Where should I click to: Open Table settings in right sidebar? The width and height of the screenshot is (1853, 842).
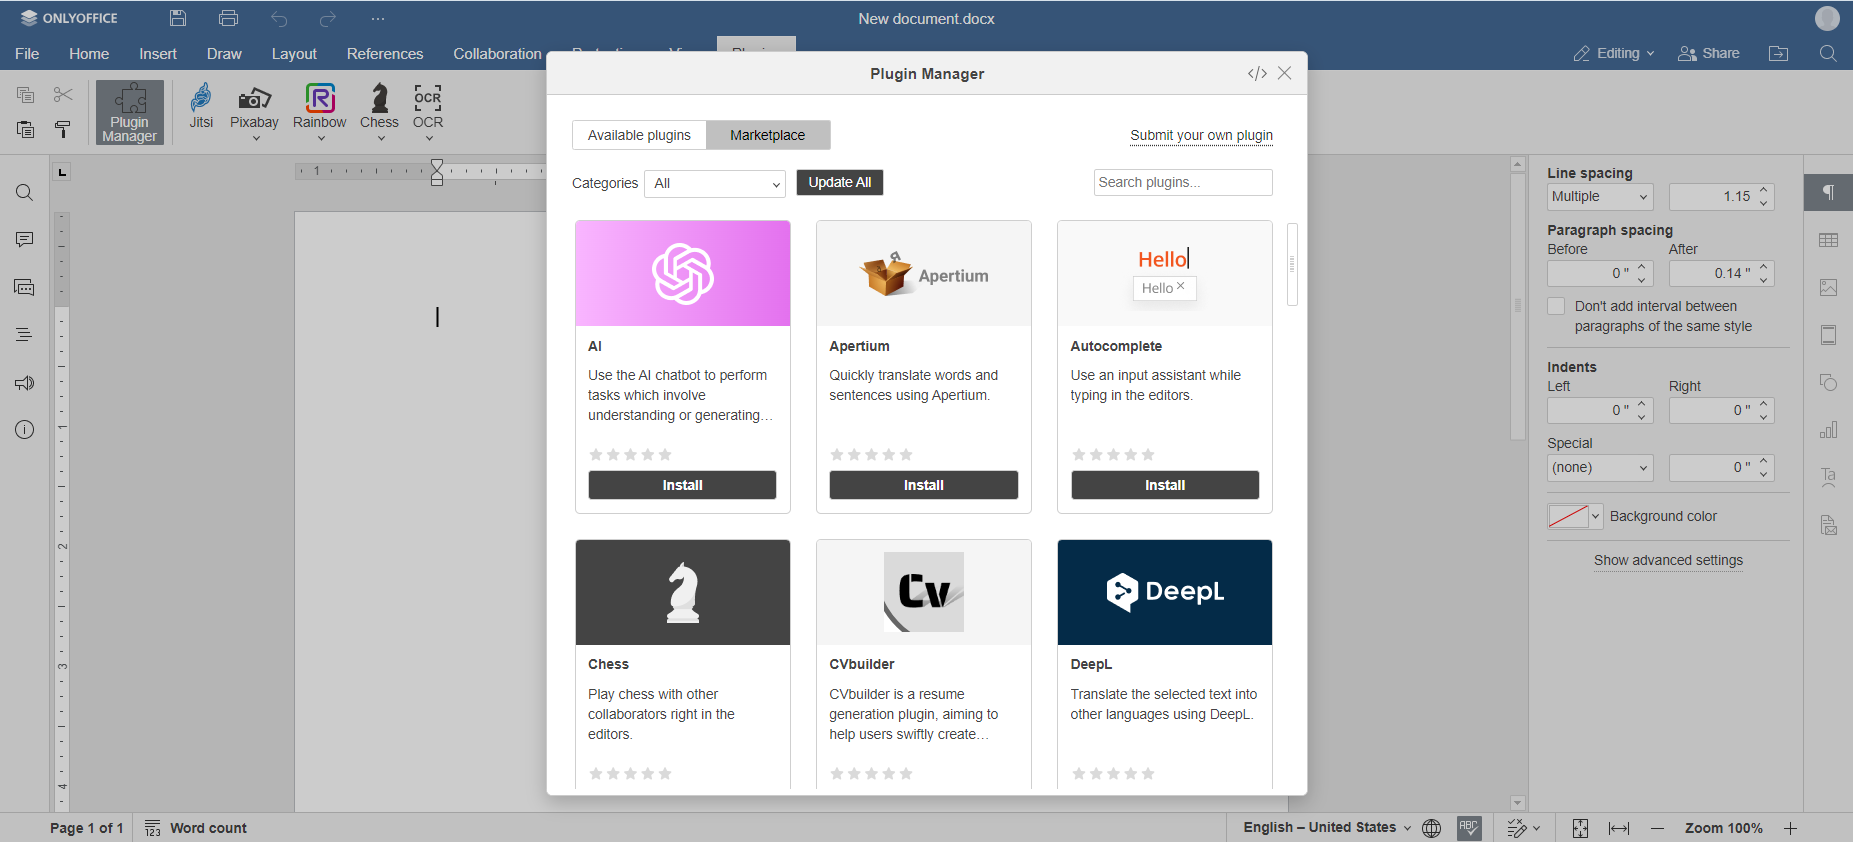pos(1828,240)
